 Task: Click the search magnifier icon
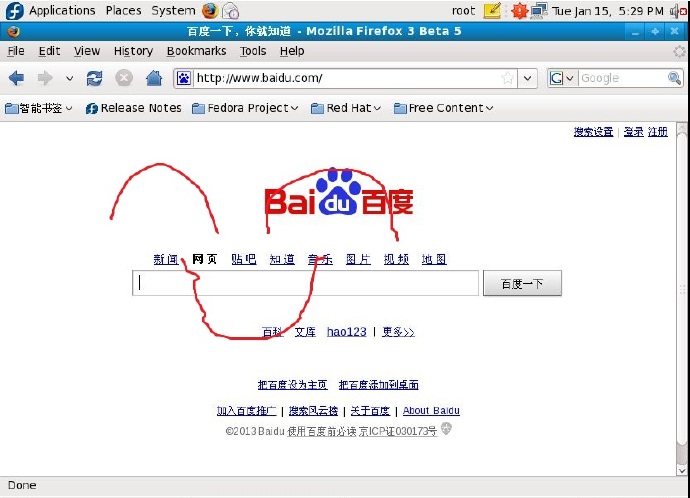point(674,78)
